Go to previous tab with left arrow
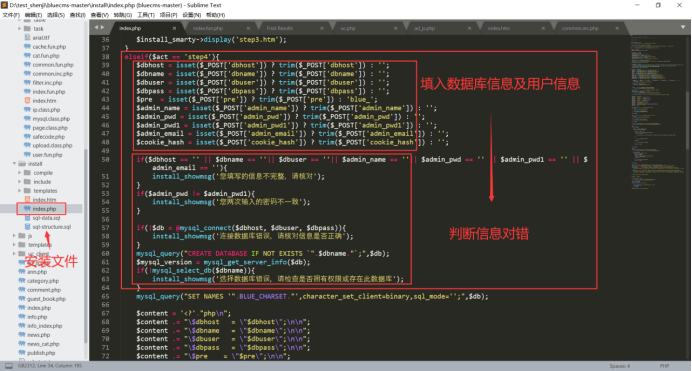The width and height of the screenshot is (692, 371). (96, 27)
